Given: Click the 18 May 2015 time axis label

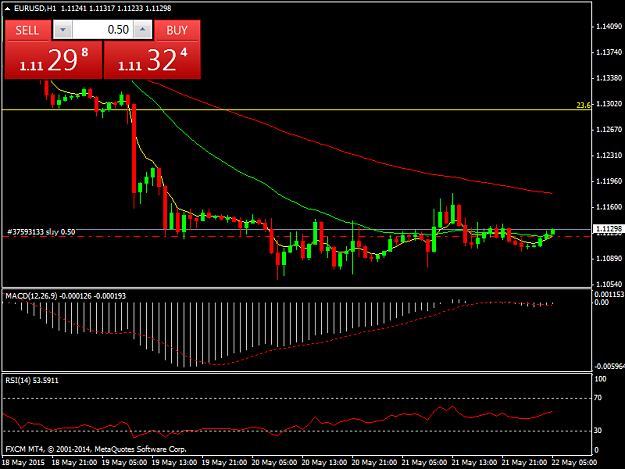Looking at the screenshot, I should (24, 463).
